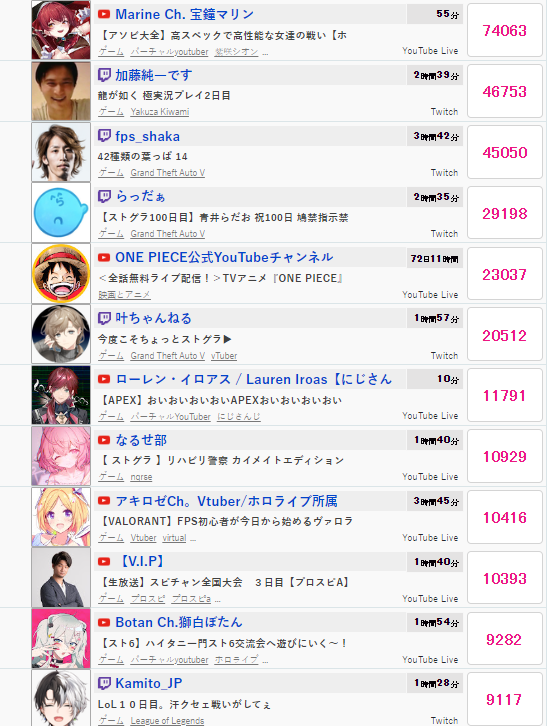Image resolution: width=547 pixels, height=726 pixels.
Task: Select the vTuber tag under 叶ちゃんねる
Action: click(x=224, y=356)
